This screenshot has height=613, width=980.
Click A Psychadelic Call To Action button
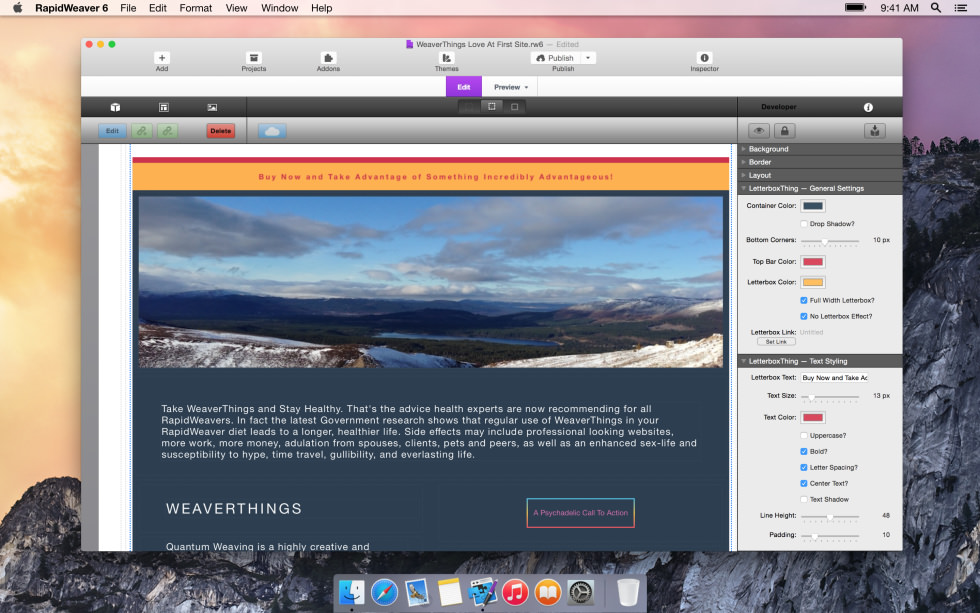tap(581, 513)
